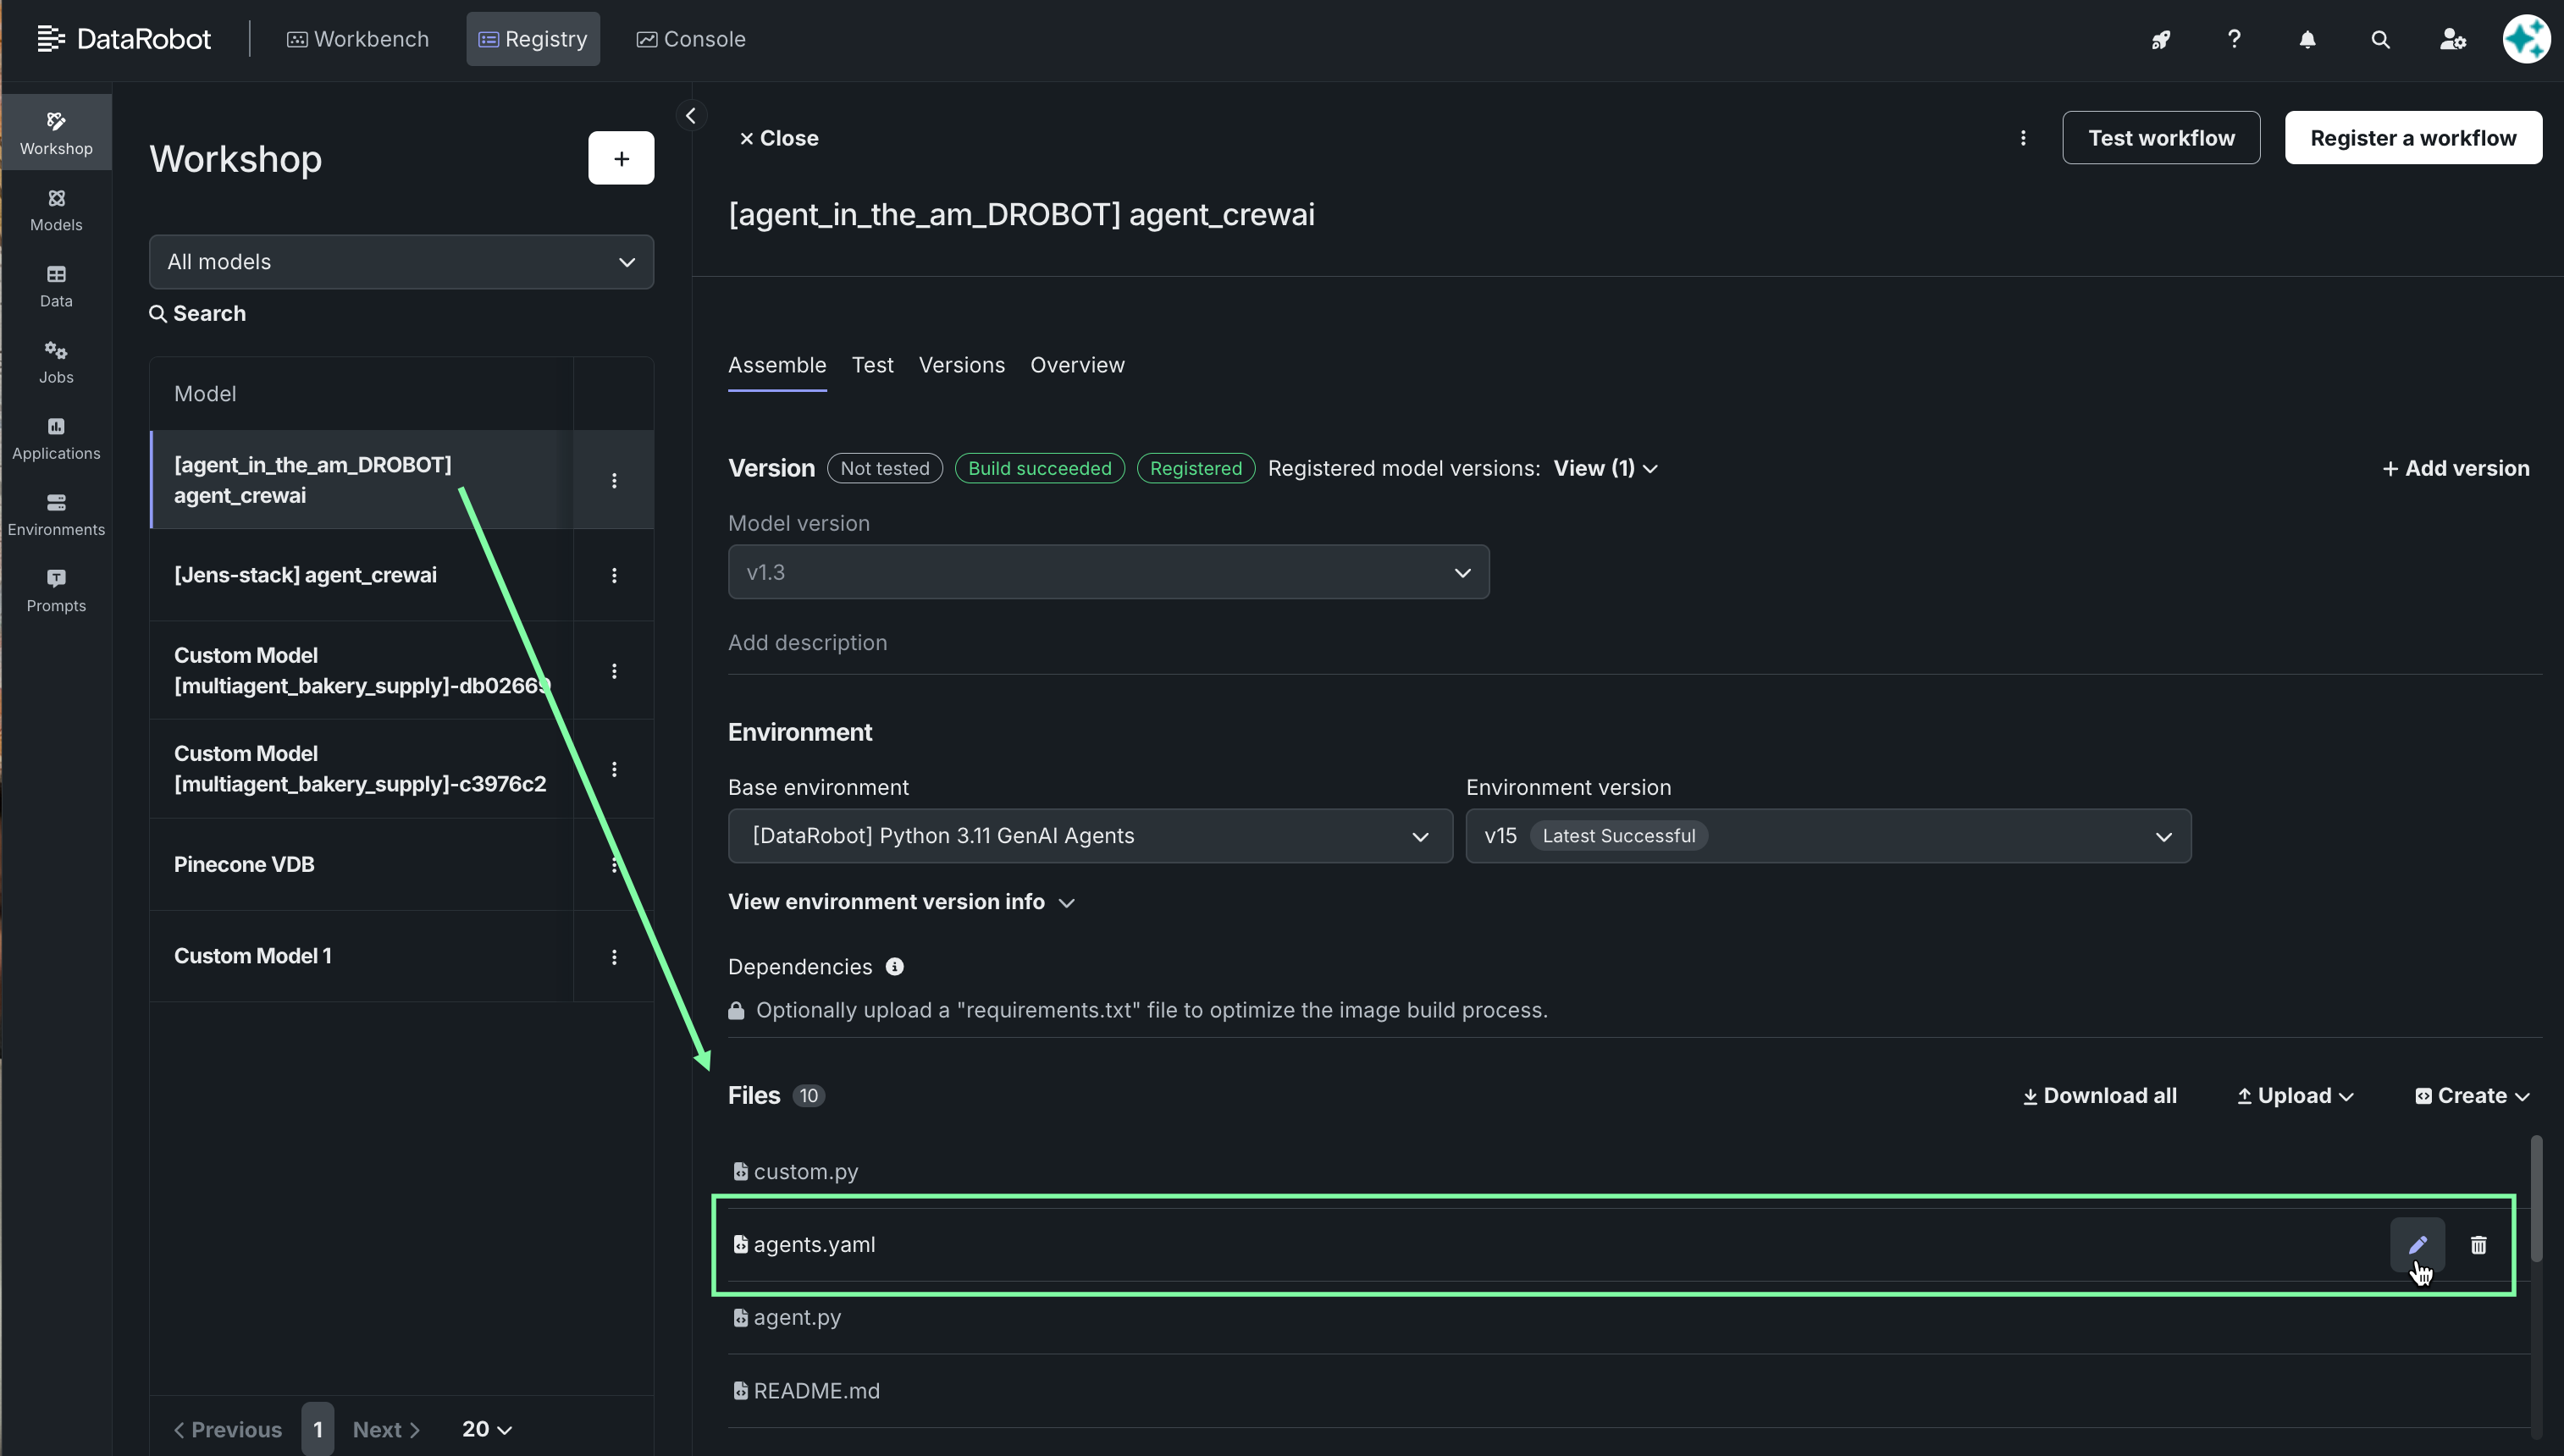Click the Dependencies info icon
The height and width of the screenshot is (1456, 2564).
895,966
